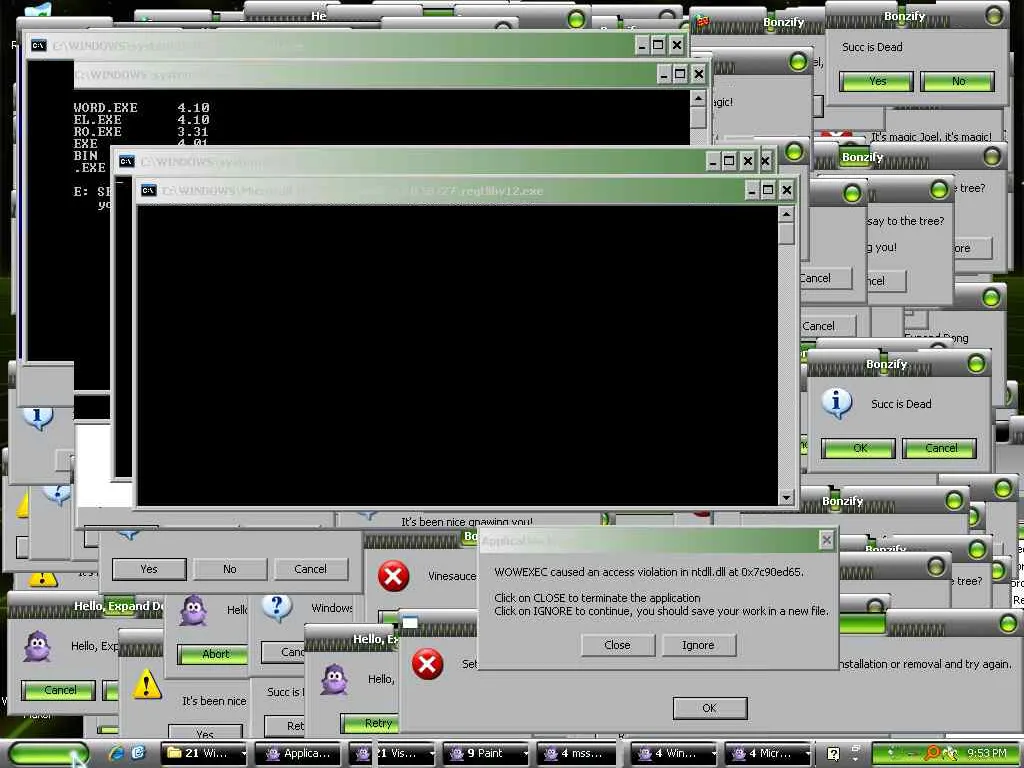Click 'It's been nice gnawing you!' text
The image size is (1024, 768).
coord(467,521)
